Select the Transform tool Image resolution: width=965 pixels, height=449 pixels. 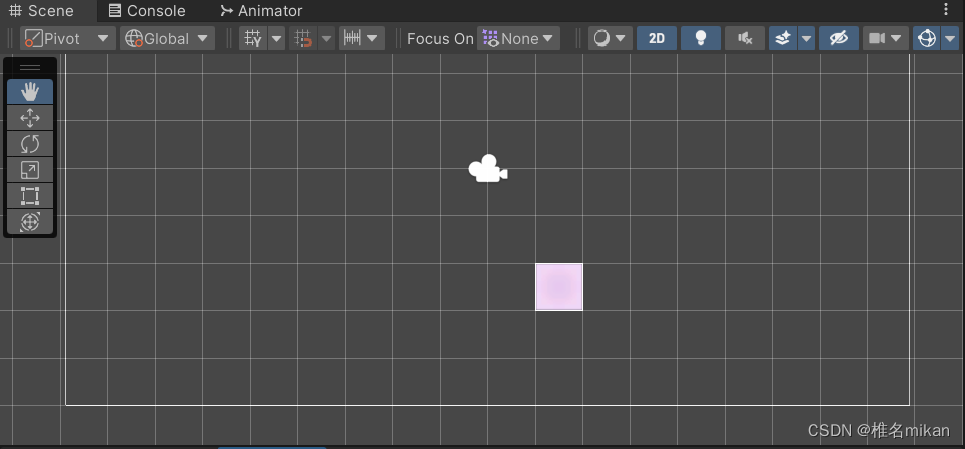30,221
